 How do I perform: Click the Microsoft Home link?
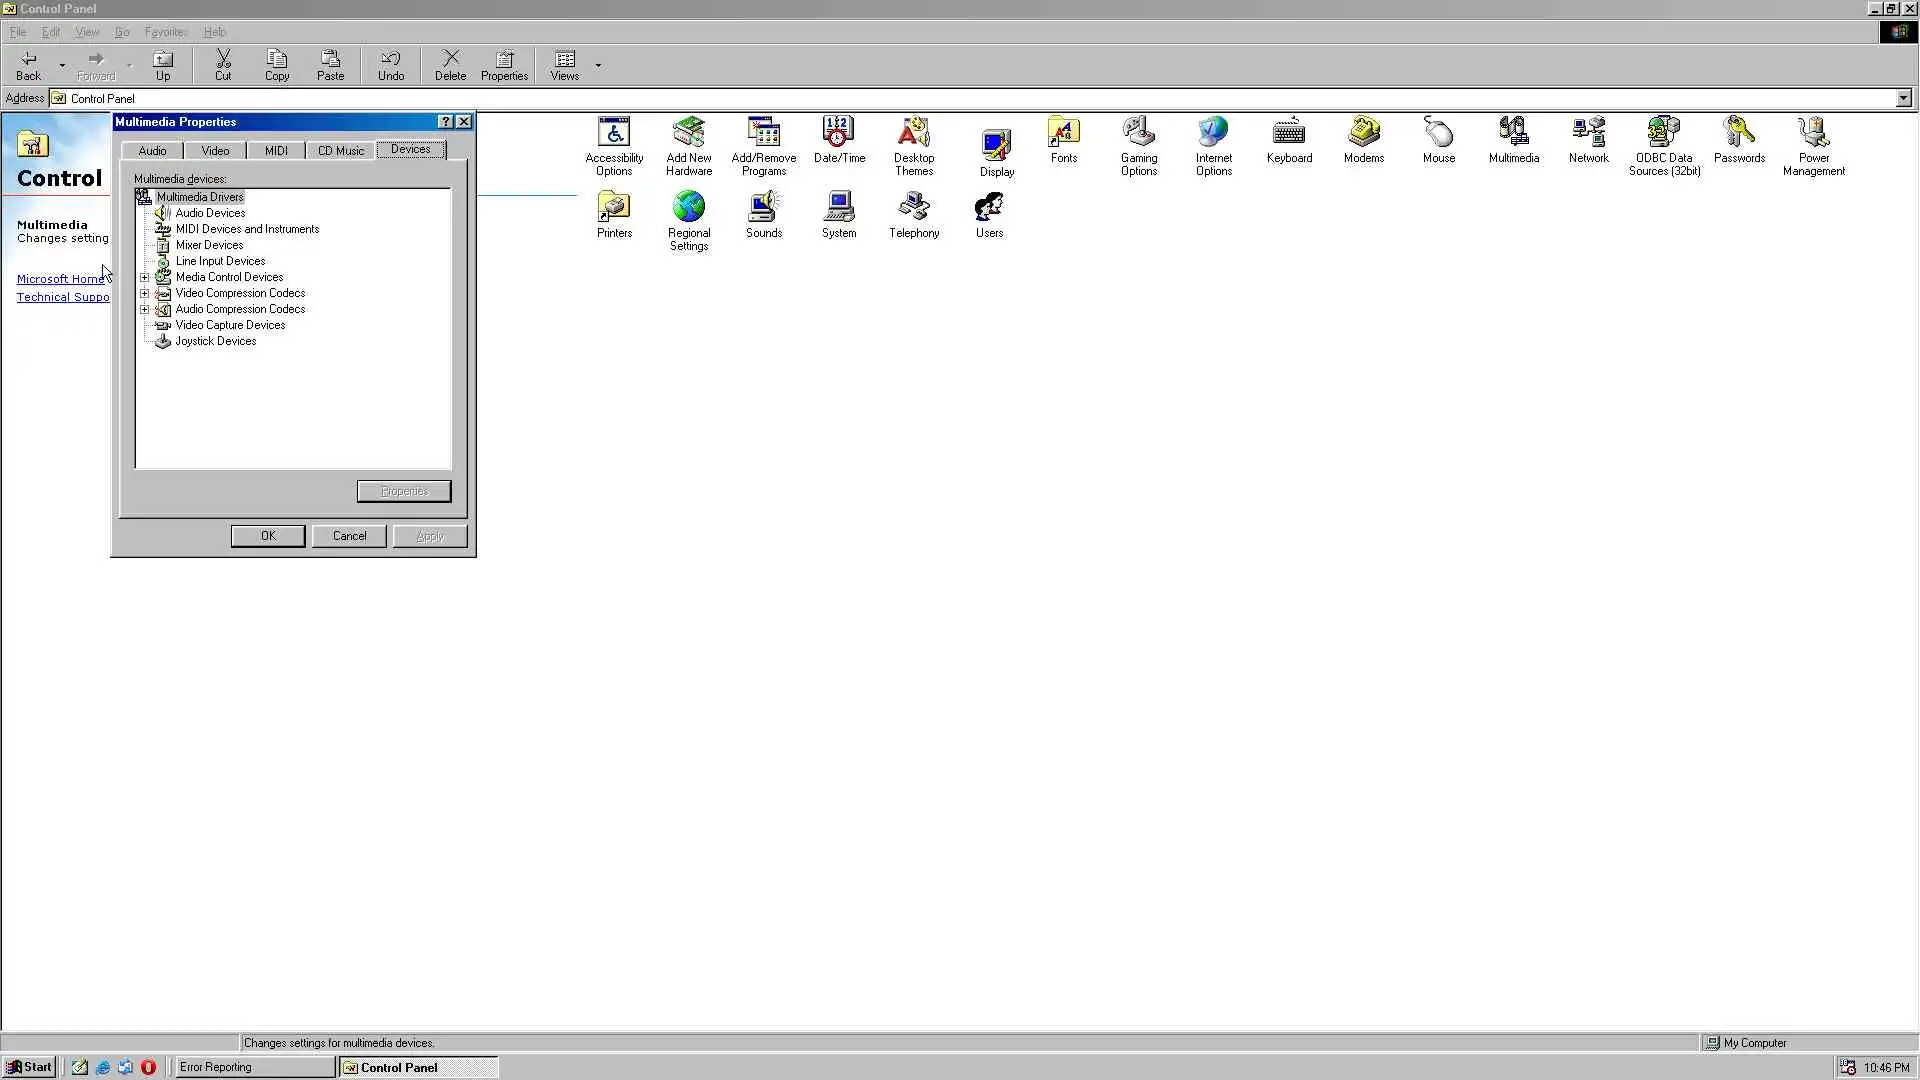60,279
